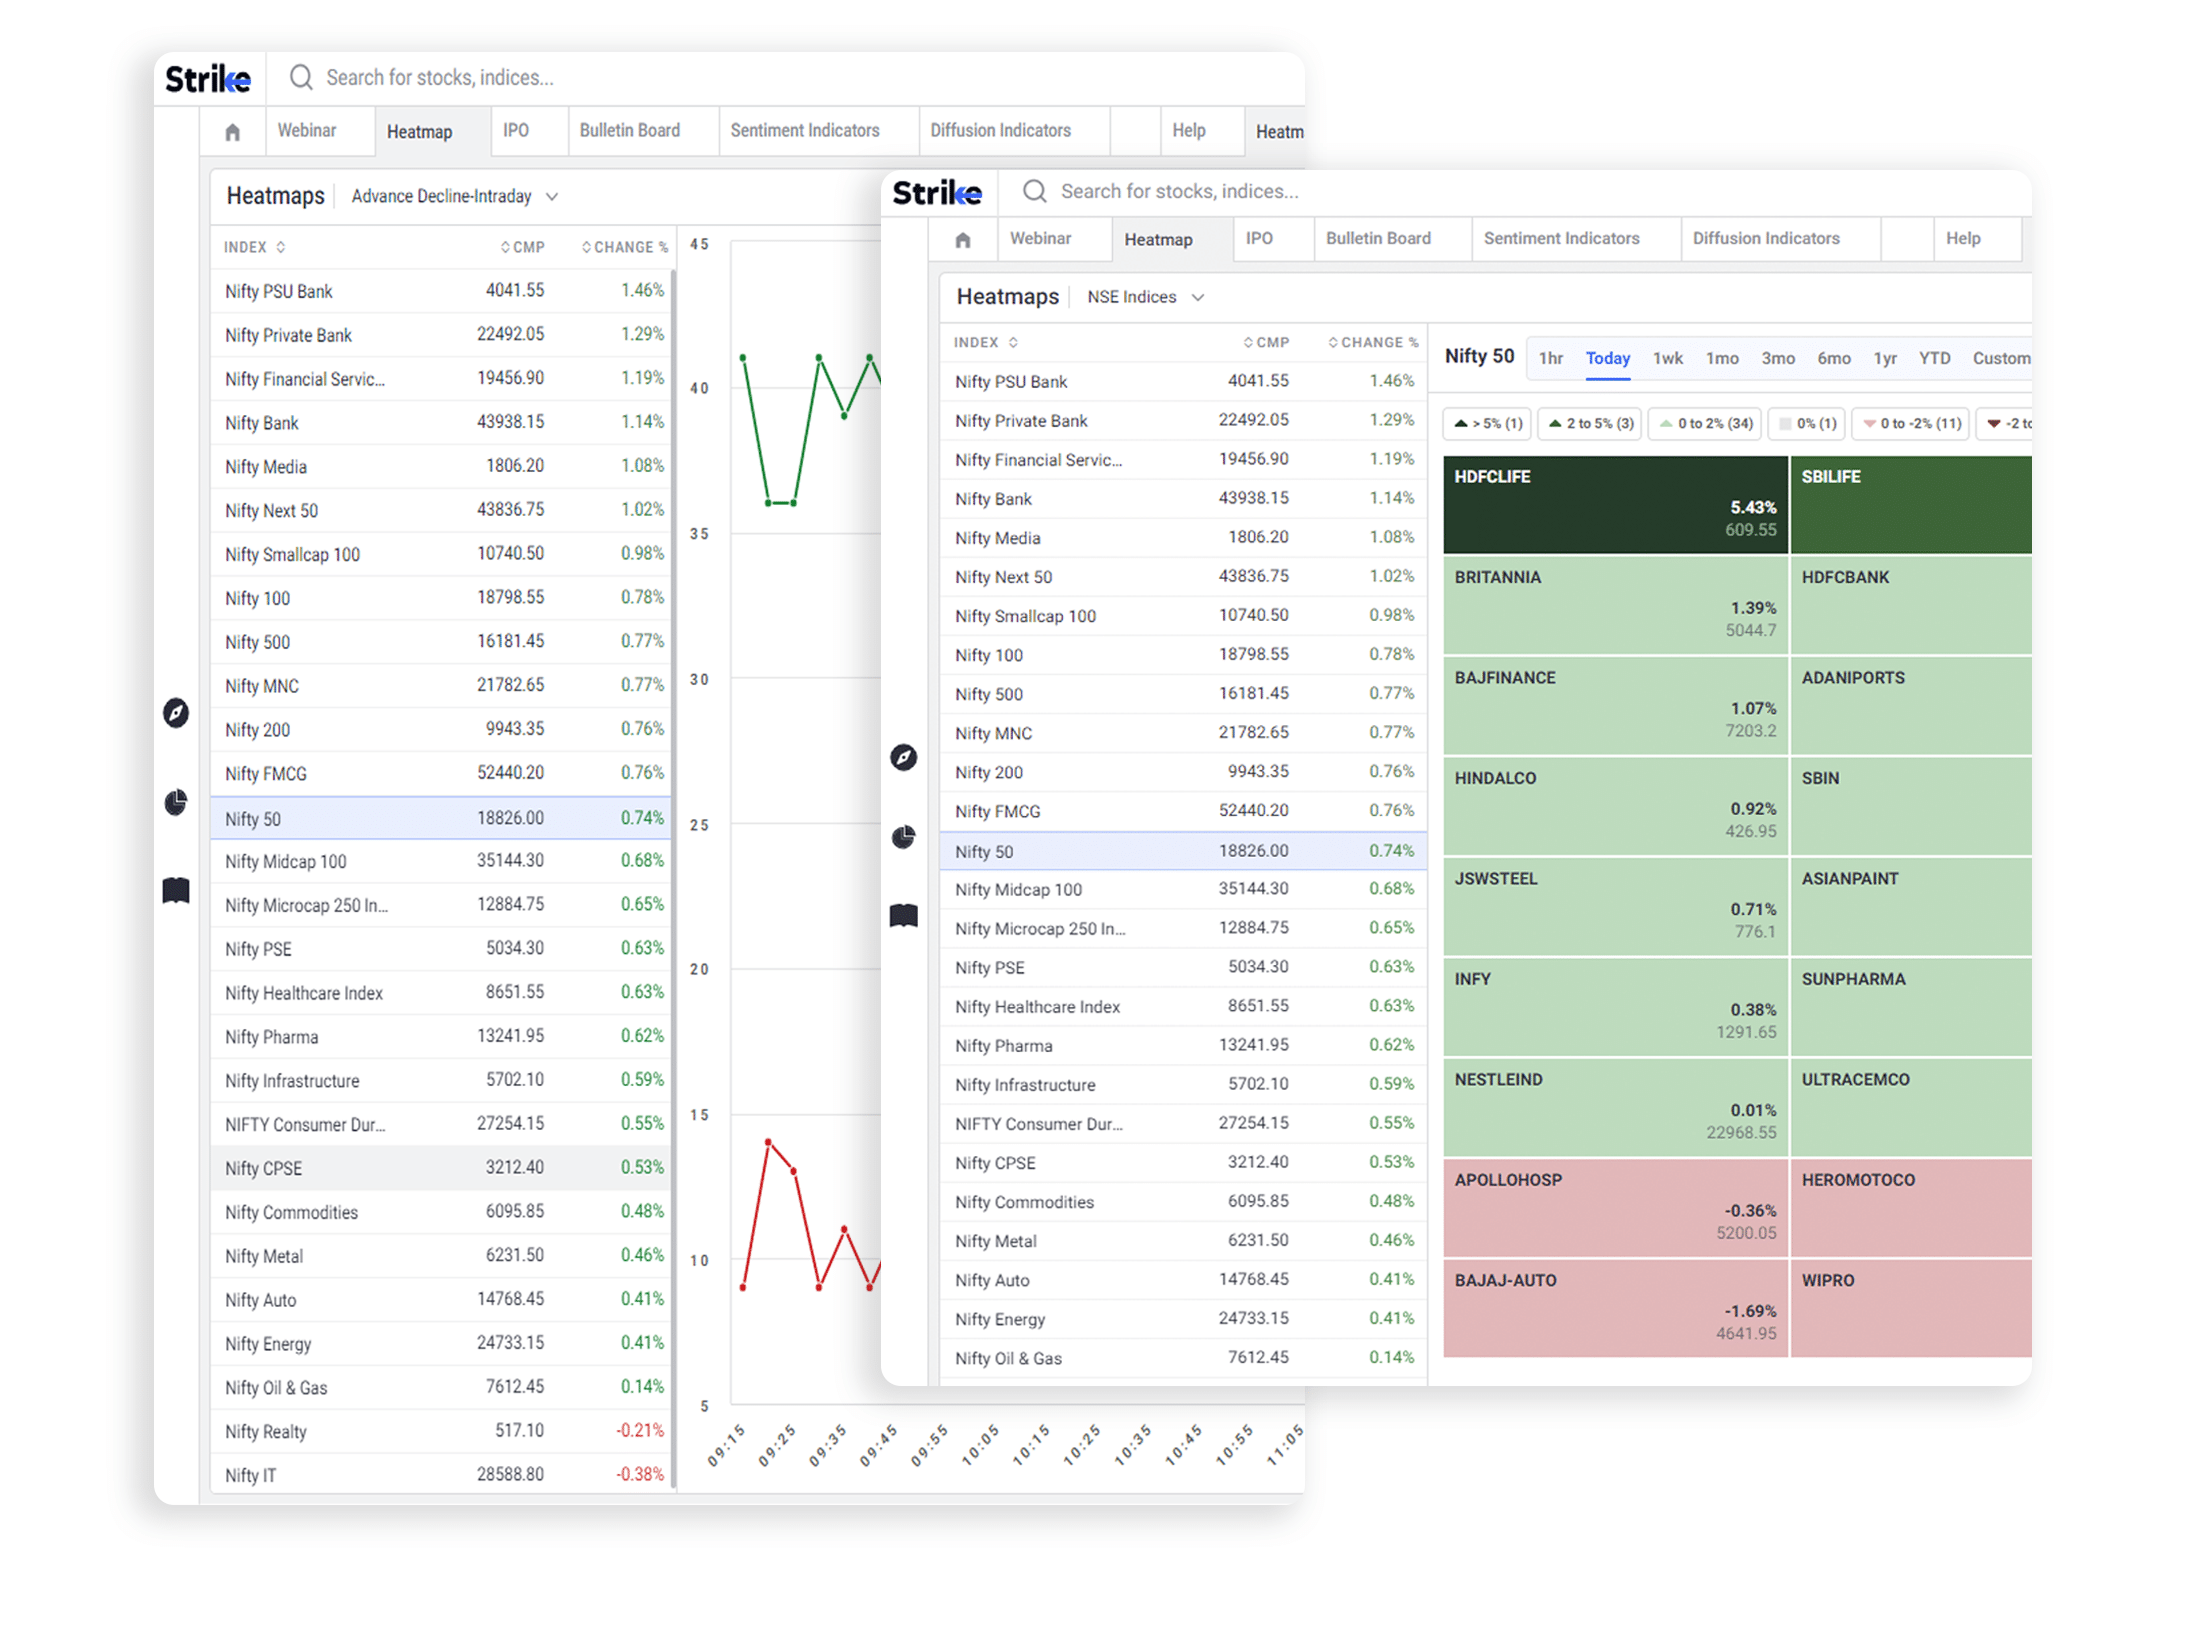Click the HDFCLIFE dark green heatmap tile
Image resolution: width=2192 pixels, height=1627 pixels.
[1615, 505]
